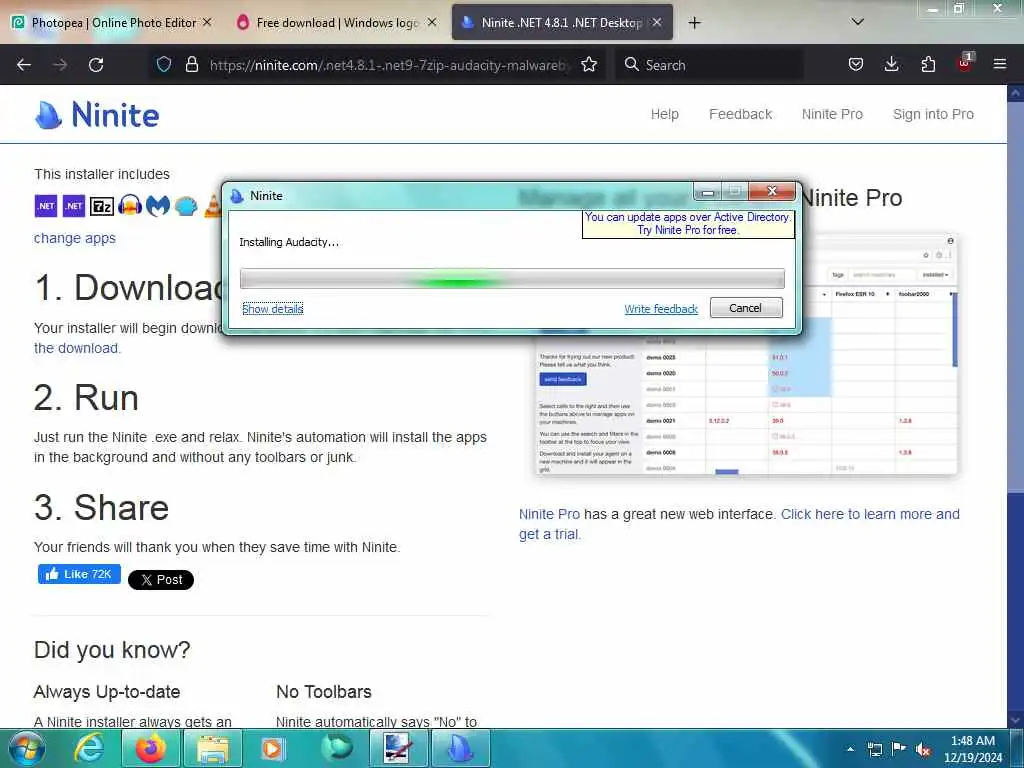Click the Try Ninite Pro for free banner
This screenshot has width=1024, height=768.
(x=688, y=223)
